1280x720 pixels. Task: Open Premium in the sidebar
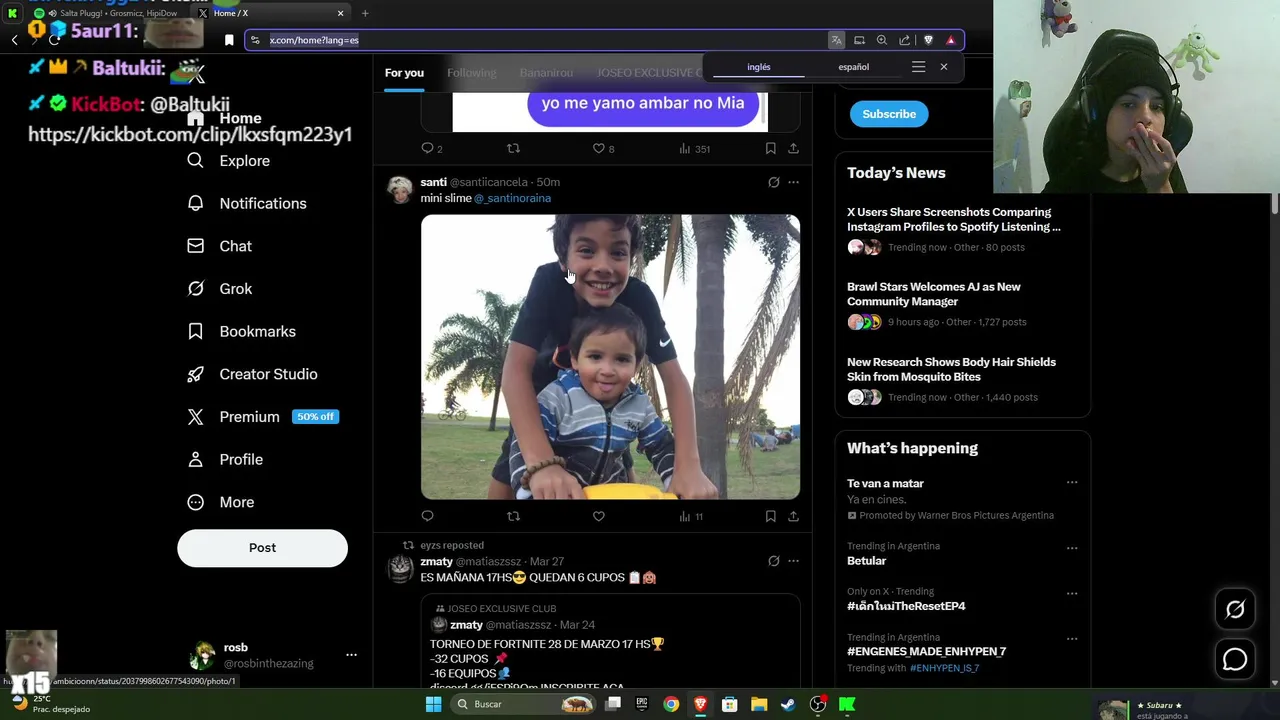263,417
